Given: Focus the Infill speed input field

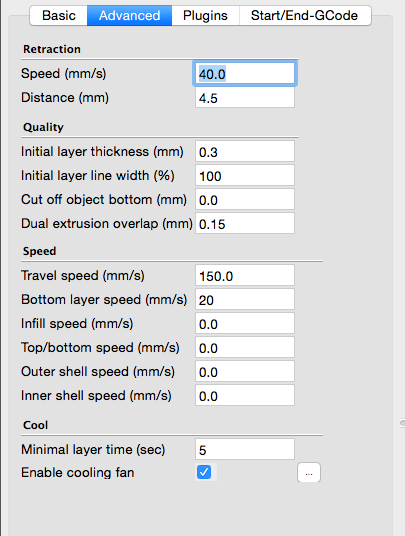Looking at the screenshot, I should pos(245,324).
